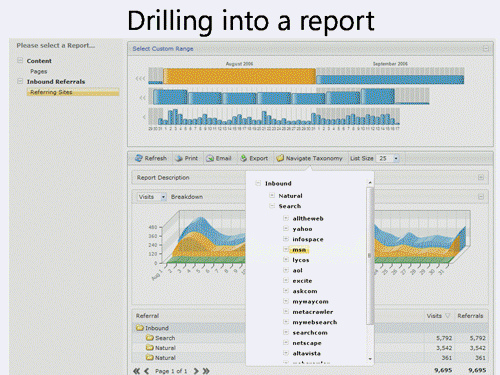Viewport: 500px width, 375px height.
Task: Expand the Report Description panel
Action: pos(481,177)
